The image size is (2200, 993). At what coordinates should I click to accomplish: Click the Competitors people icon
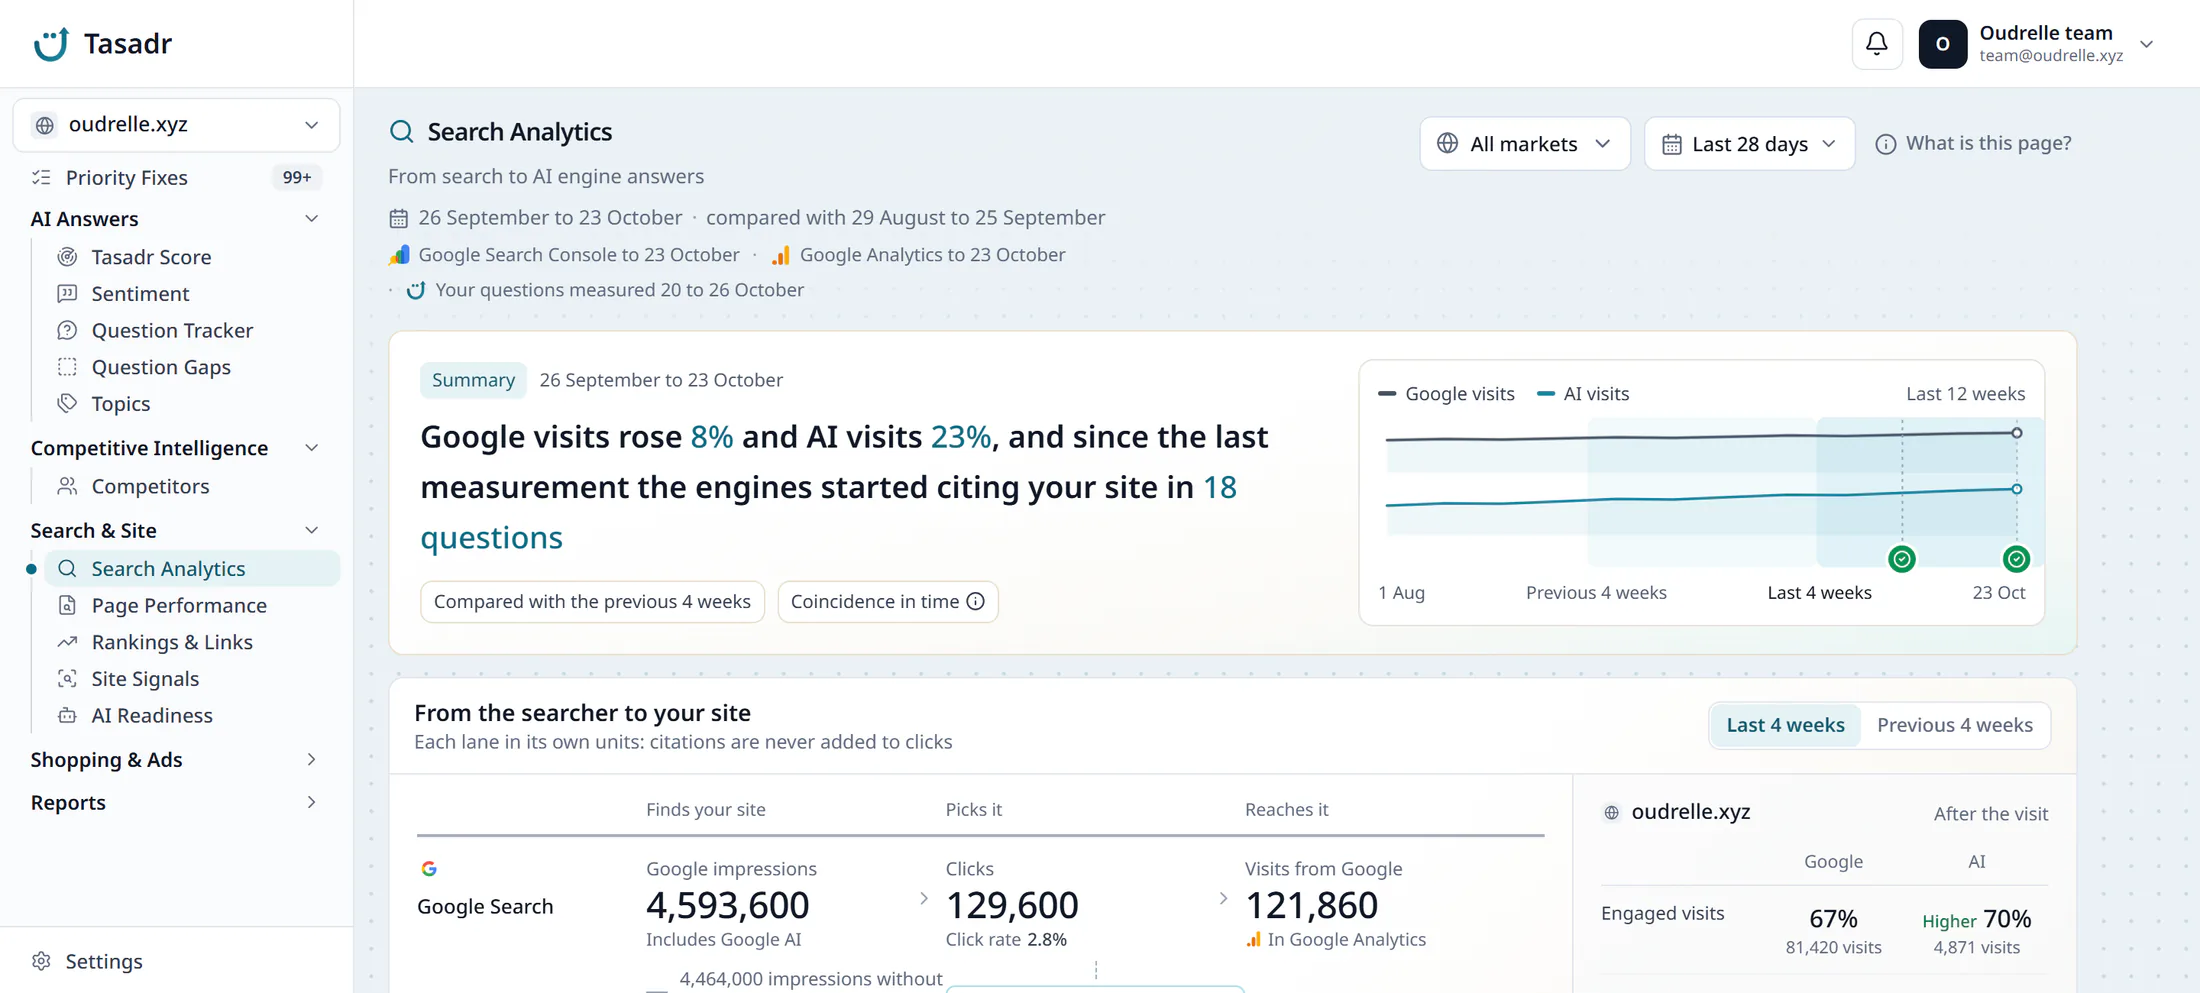[67, 486]
